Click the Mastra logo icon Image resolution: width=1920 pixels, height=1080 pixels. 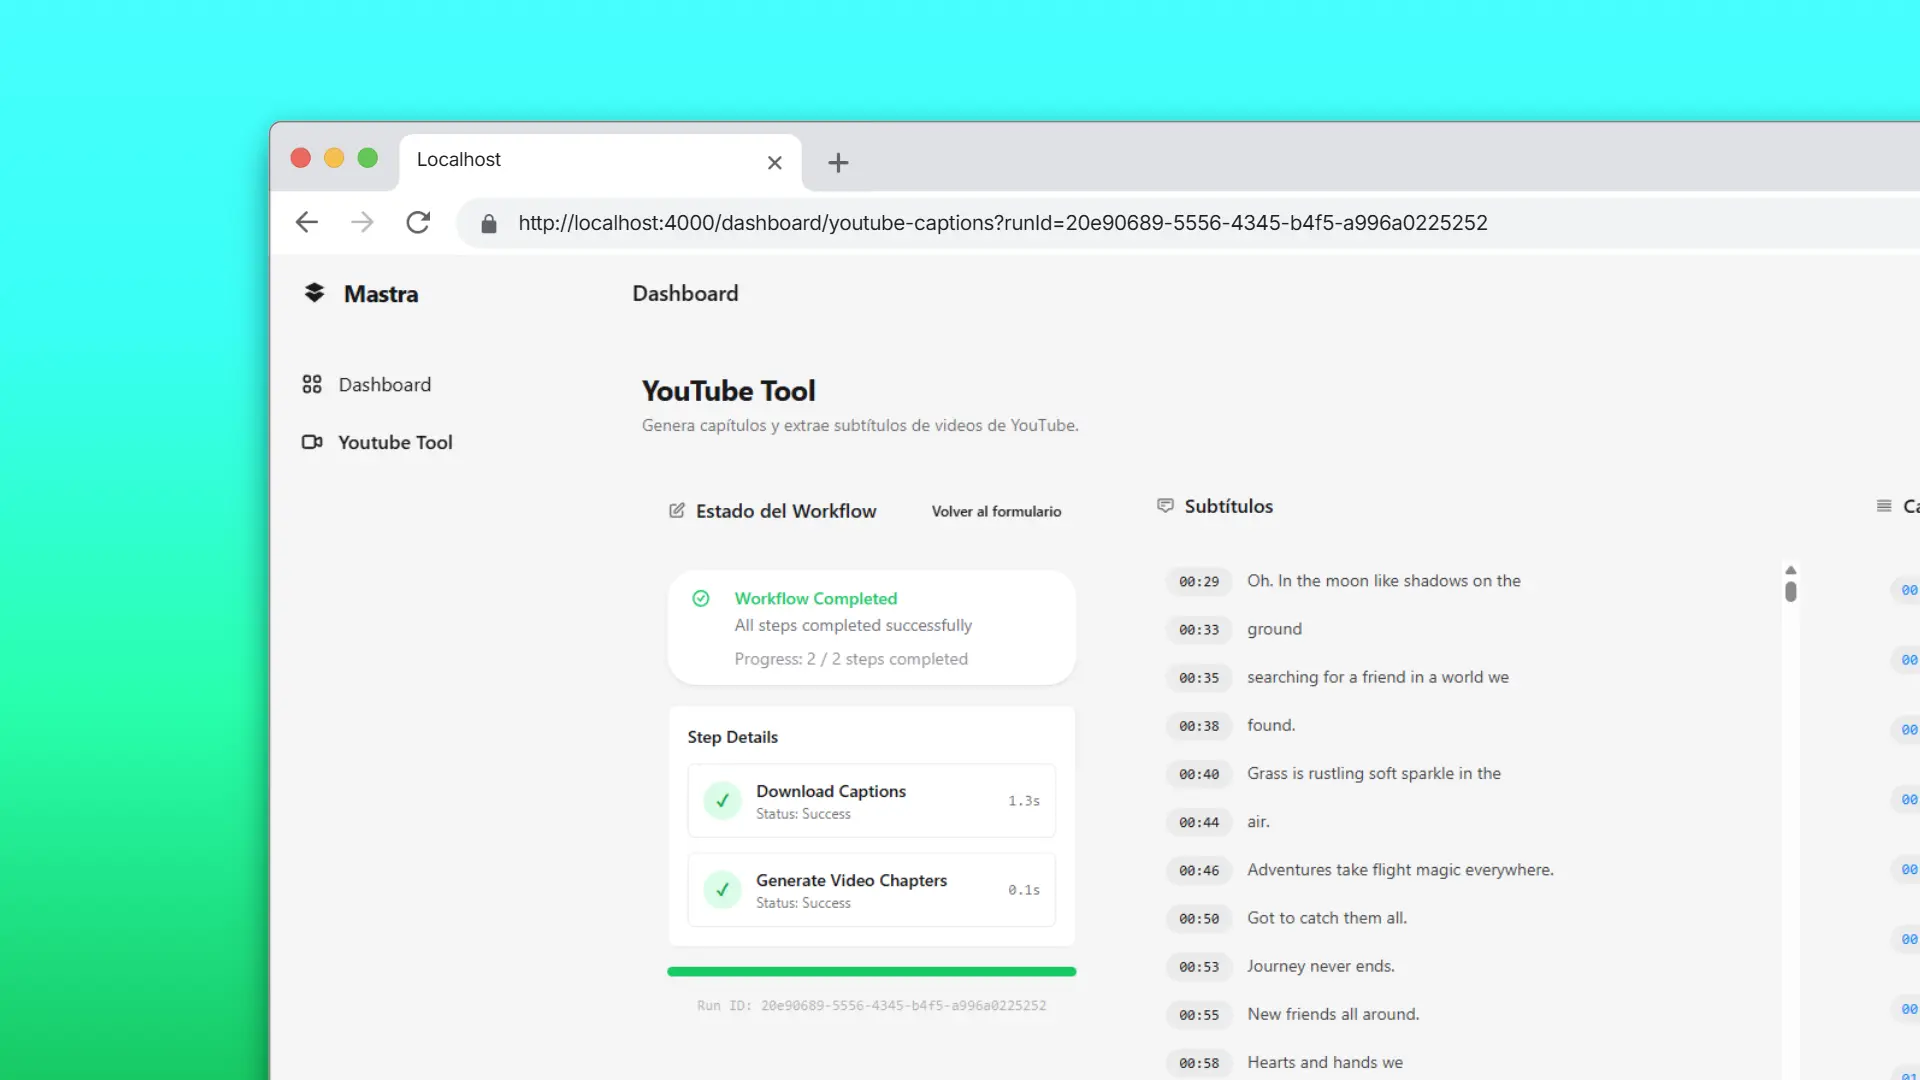tap(314, 293)
